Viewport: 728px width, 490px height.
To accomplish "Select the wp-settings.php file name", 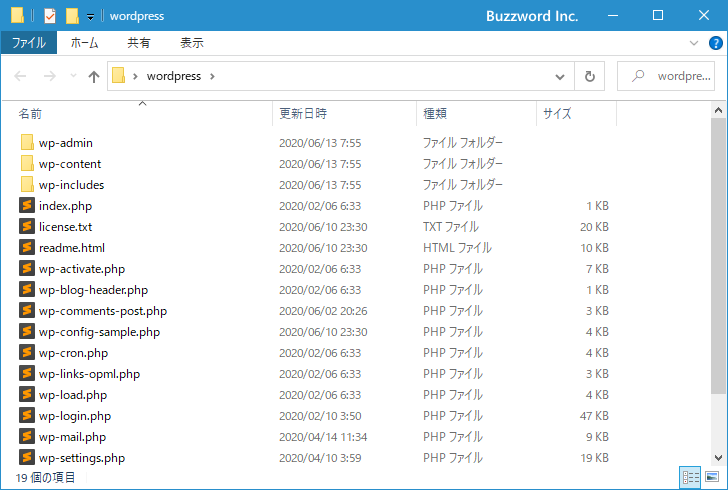I will (82, 458).
